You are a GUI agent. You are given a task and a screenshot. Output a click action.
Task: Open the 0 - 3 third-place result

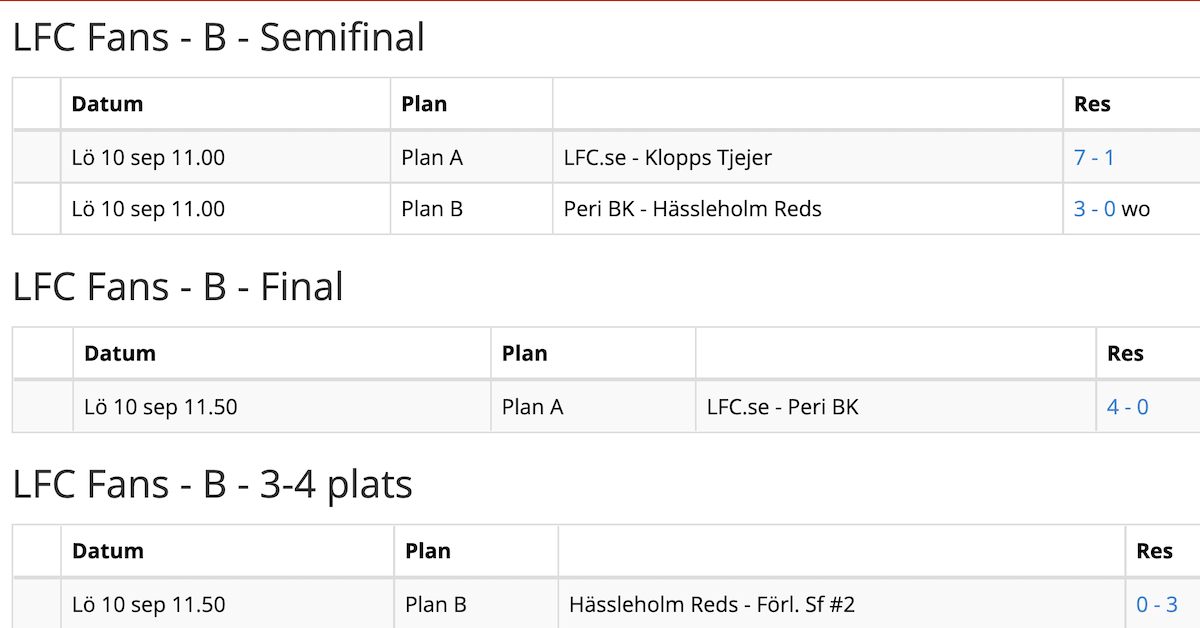click(1157, 605)
